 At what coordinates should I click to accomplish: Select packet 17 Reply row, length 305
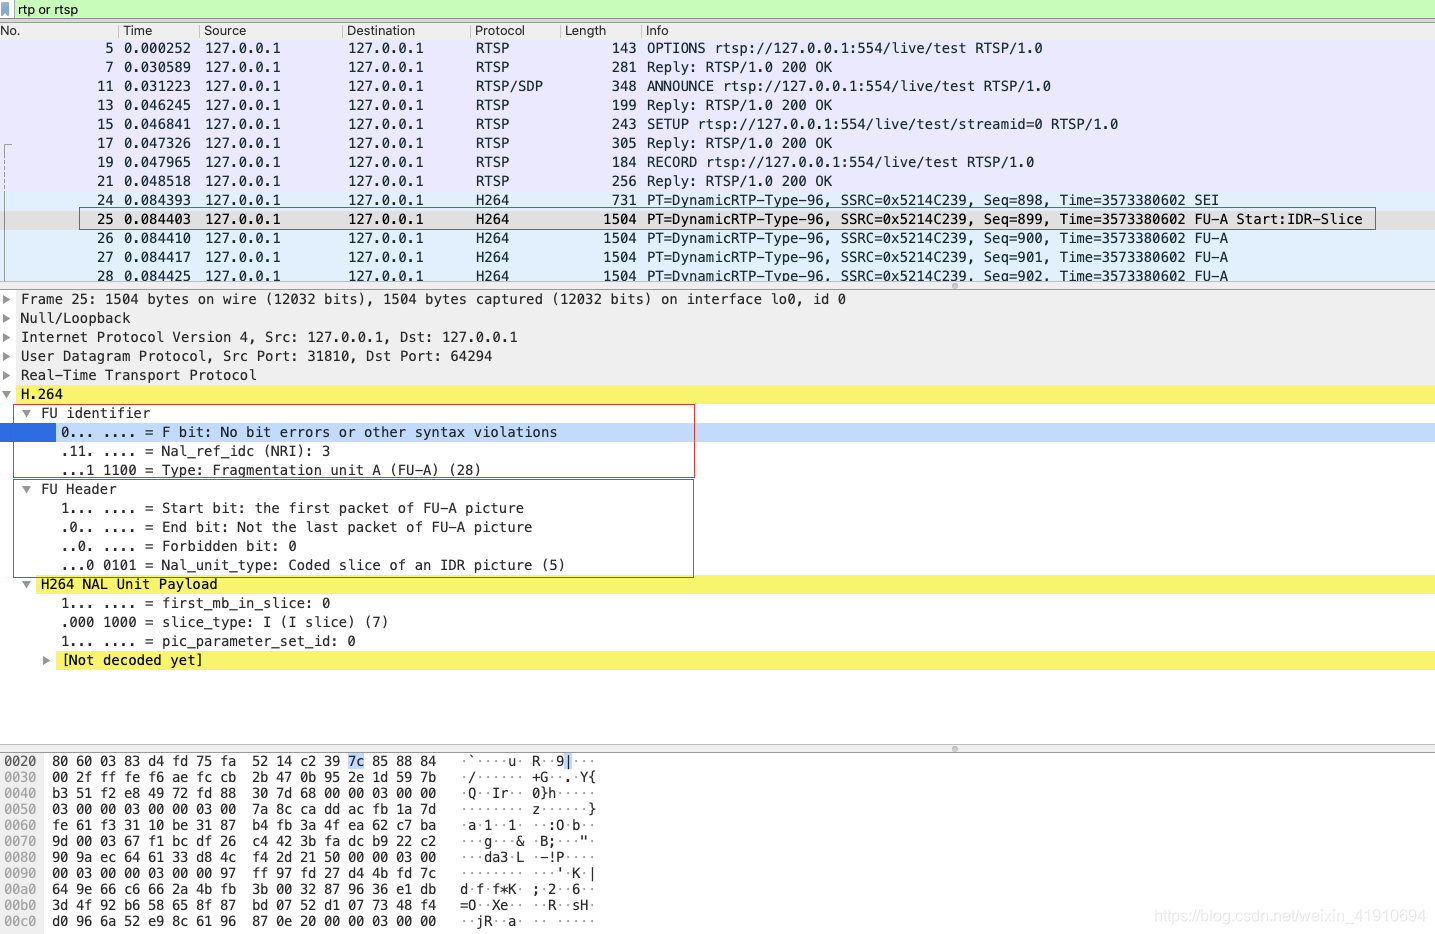pyautogui.click(x=717, y=143)
